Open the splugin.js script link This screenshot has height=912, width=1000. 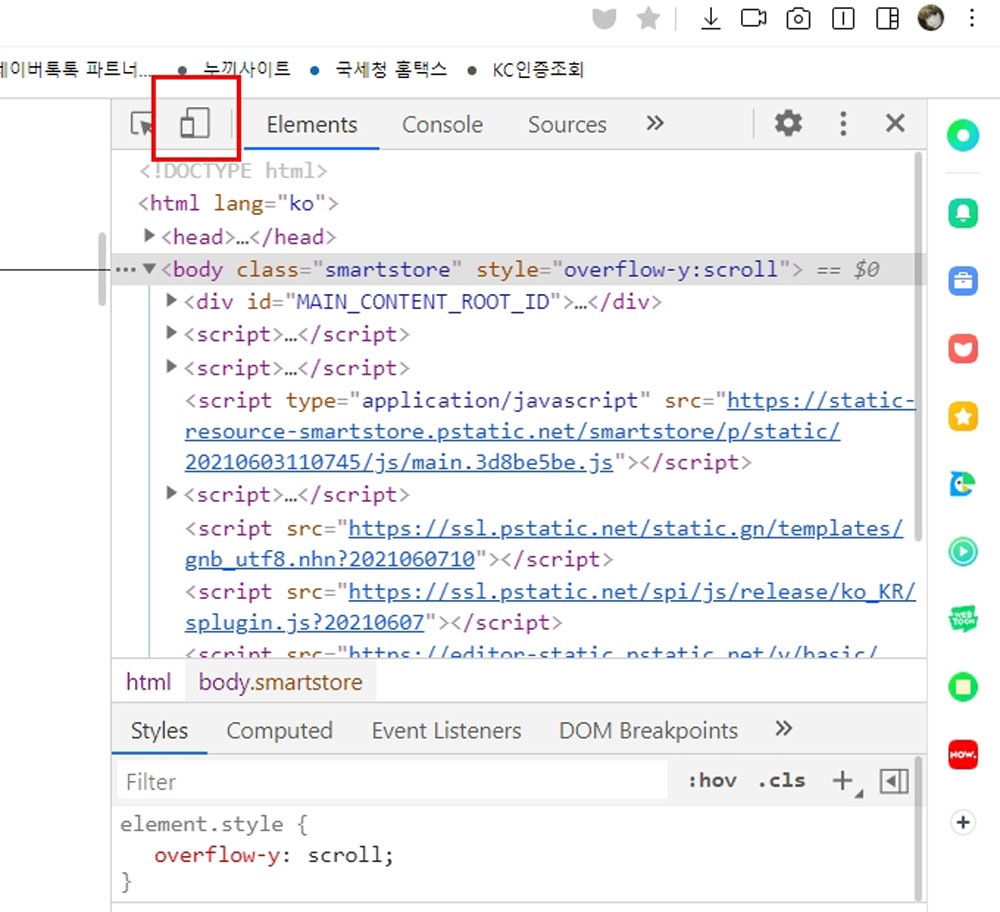point(550,607)
